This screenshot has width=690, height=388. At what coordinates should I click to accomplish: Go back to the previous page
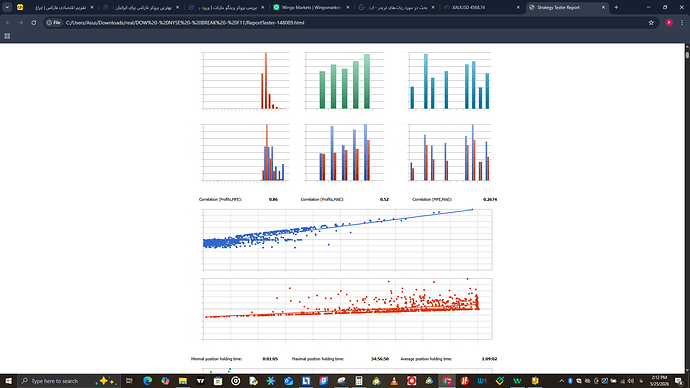coord(8,22)
